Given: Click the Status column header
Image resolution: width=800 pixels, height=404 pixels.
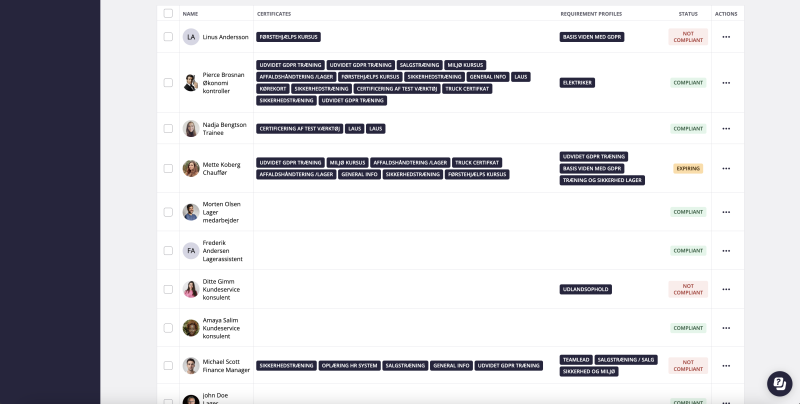Looking at the screenshot, I should (x=688, y=14).
